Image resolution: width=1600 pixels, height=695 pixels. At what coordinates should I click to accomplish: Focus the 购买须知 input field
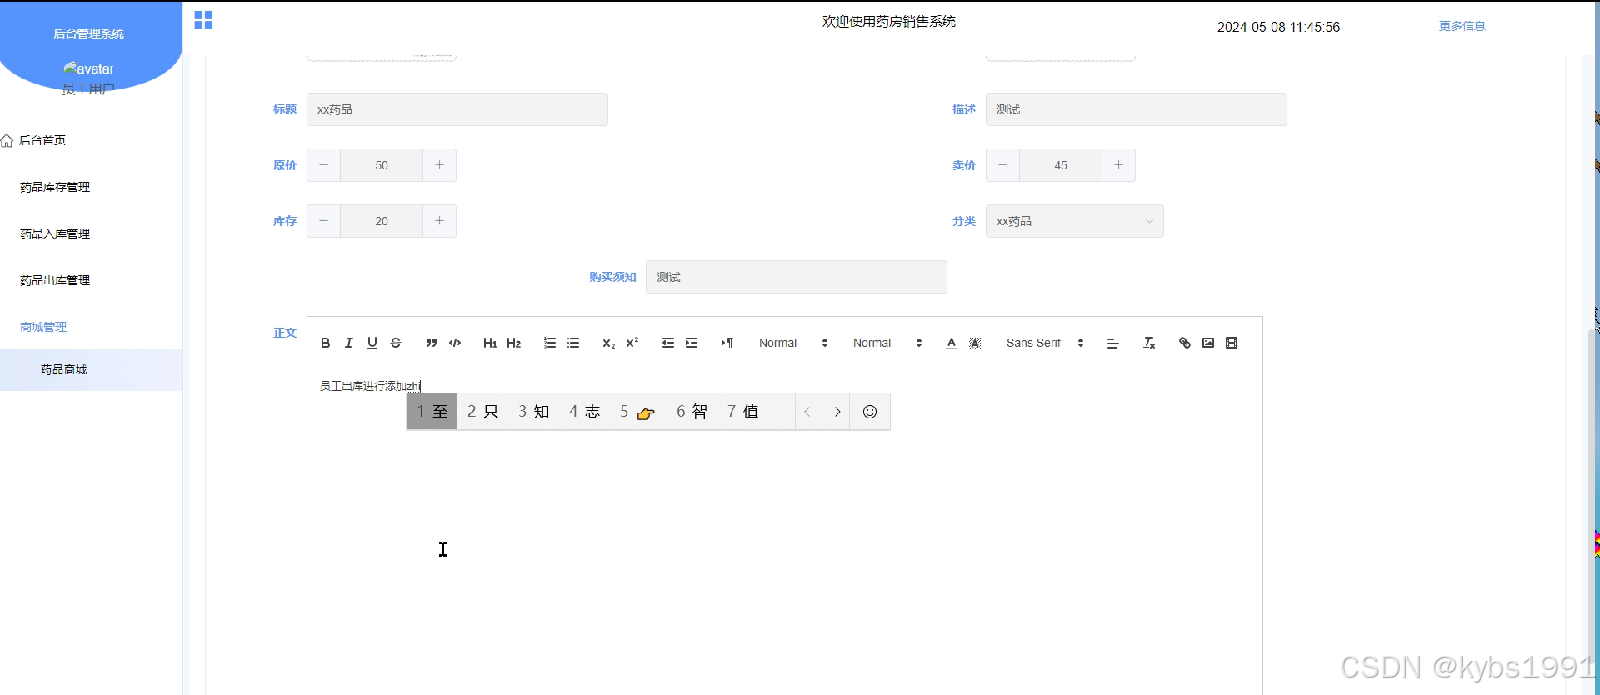click(796, 277)
